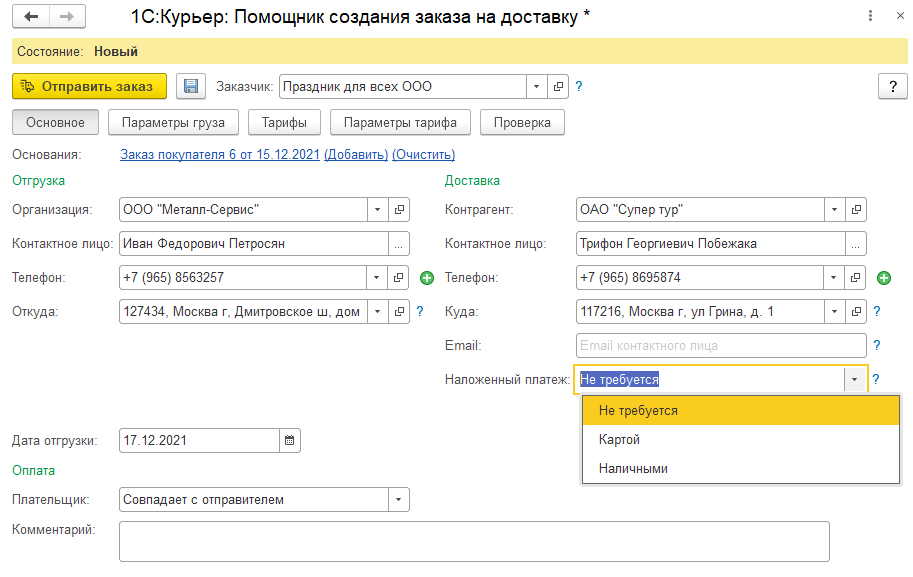
Task: Expand the Организация dropdown
Action: pos(377,210)
